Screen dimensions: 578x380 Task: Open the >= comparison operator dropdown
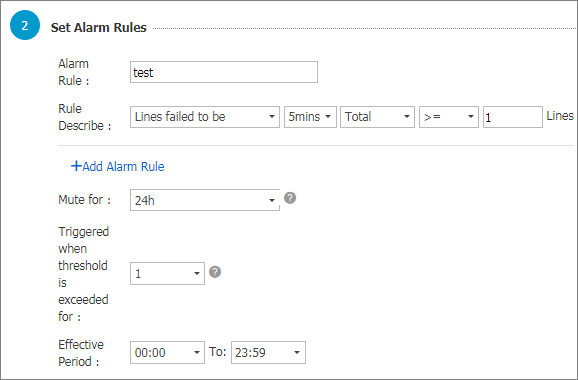click(x=449, y=117)
